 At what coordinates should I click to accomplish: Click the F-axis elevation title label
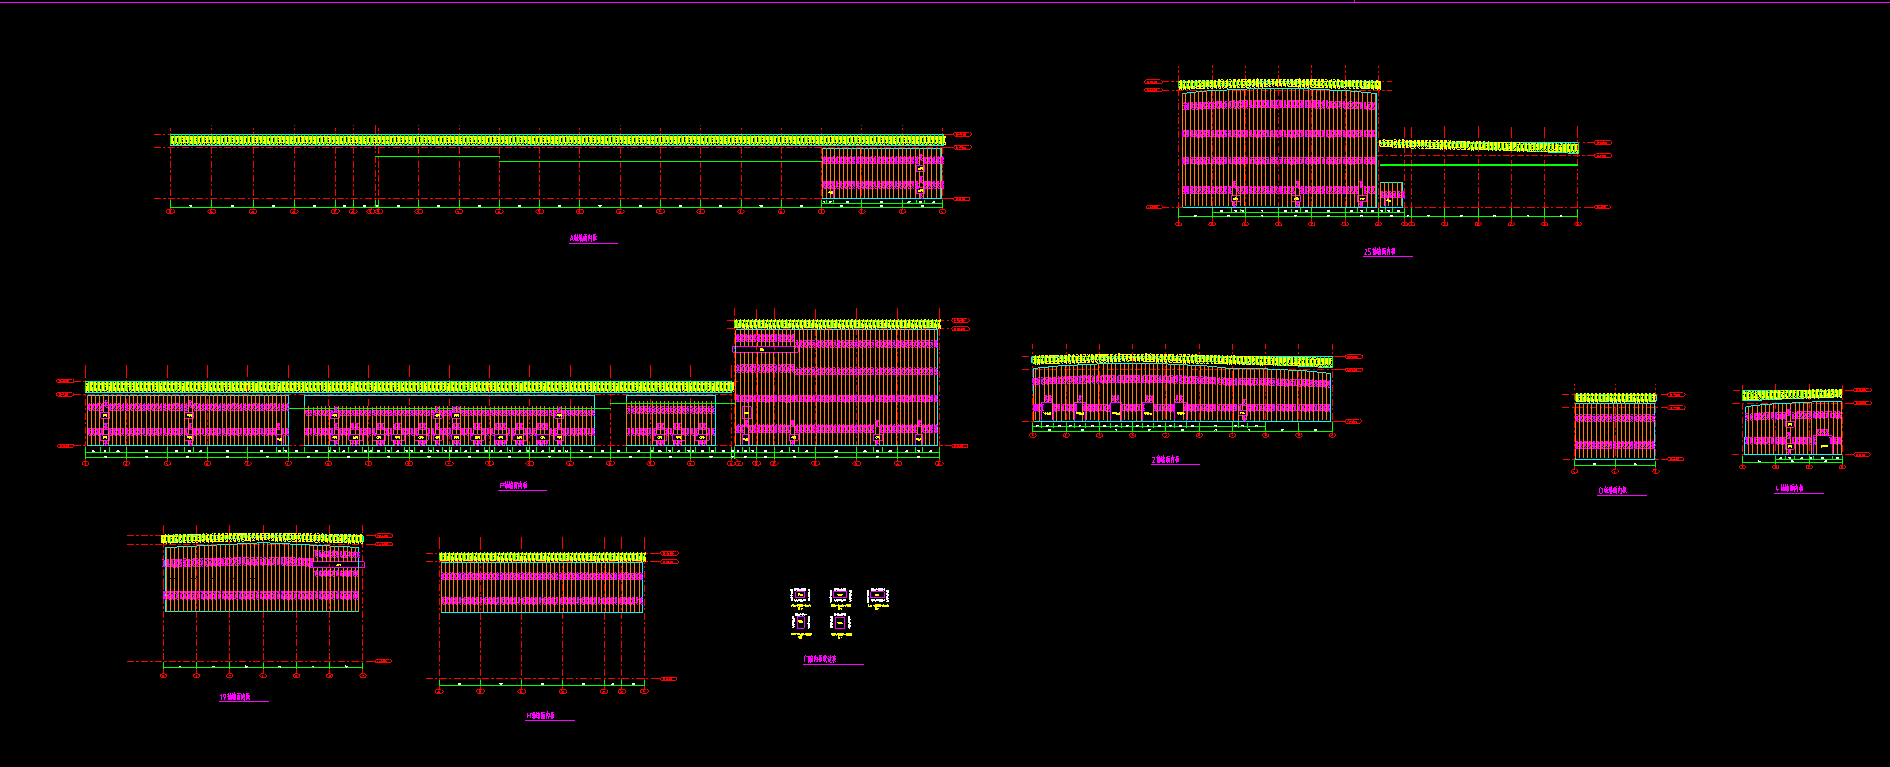[x=513, y=486]
